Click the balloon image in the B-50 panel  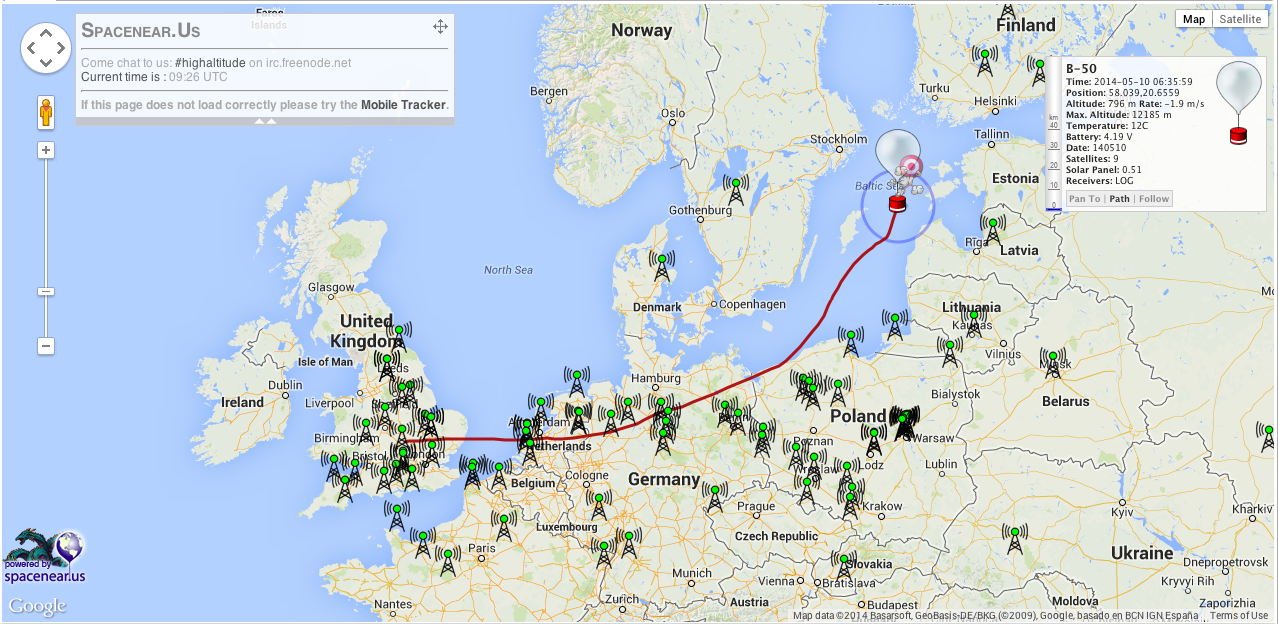pos(1239,101)
